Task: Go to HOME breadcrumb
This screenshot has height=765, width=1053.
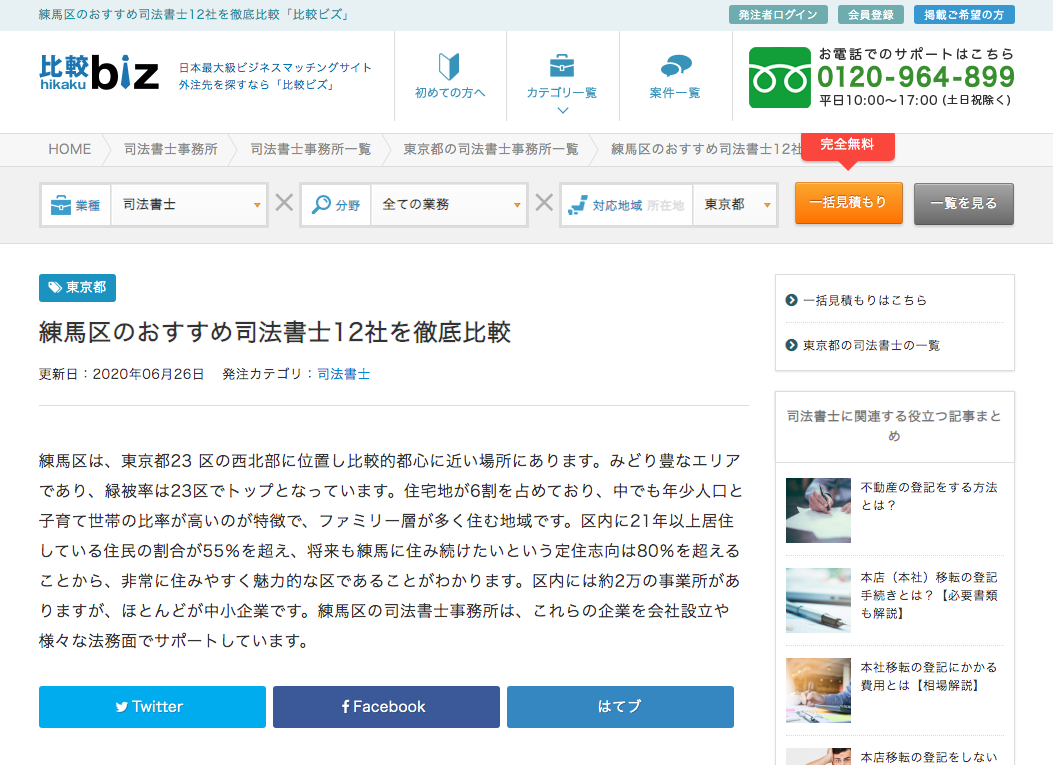Action: point(70,149)
